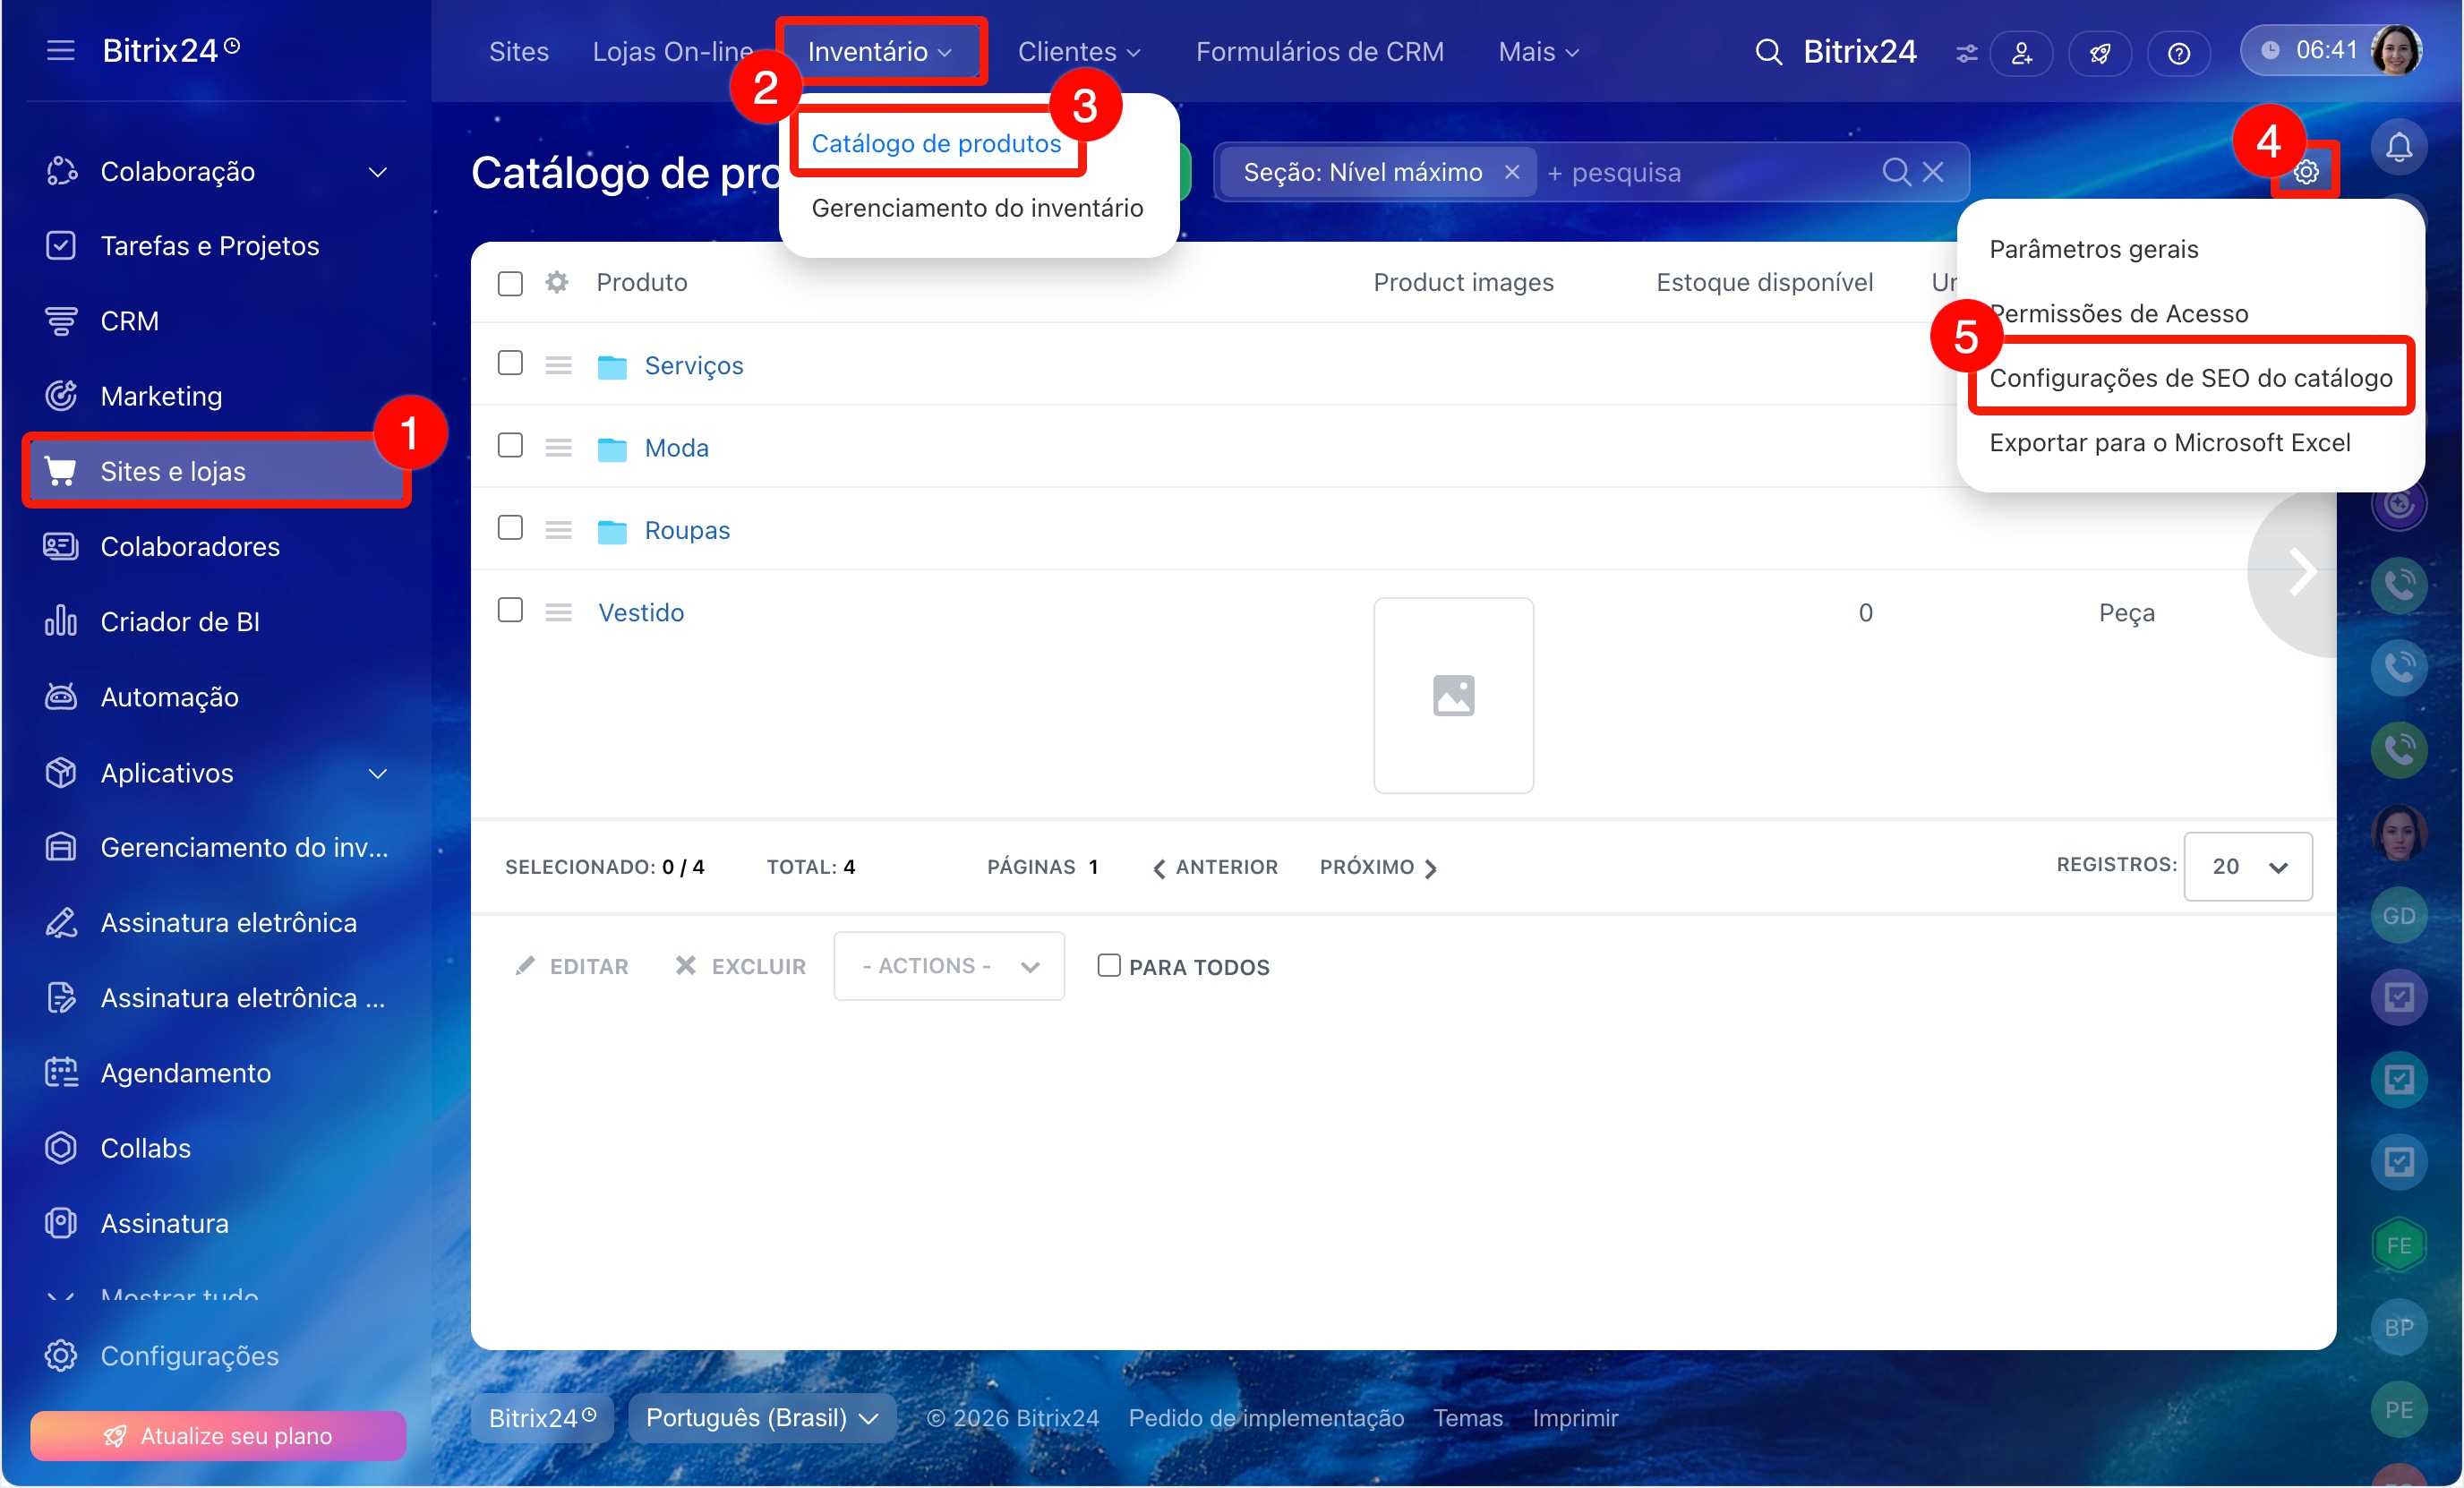Click the magnifier icon in filter field
This screenshot has height=1488, width=2464.
click(x=1895, y=172)
